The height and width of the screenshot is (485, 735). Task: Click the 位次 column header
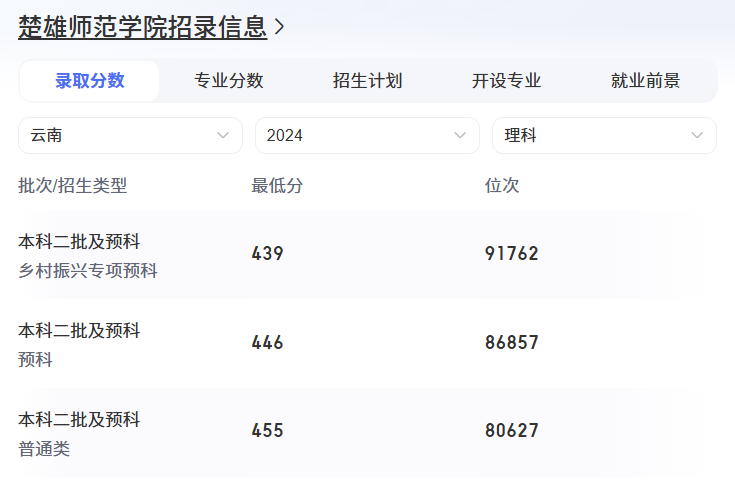[502, 186]
